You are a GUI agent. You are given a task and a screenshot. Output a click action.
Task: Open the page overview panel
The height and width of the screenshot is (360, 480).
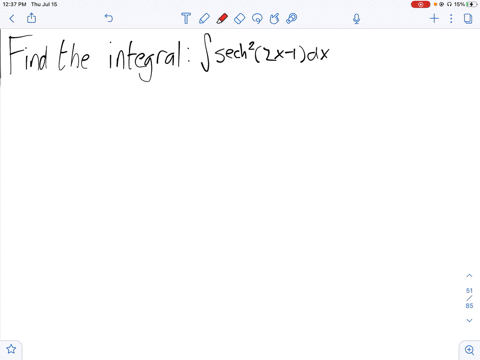[x=468, y=19]
